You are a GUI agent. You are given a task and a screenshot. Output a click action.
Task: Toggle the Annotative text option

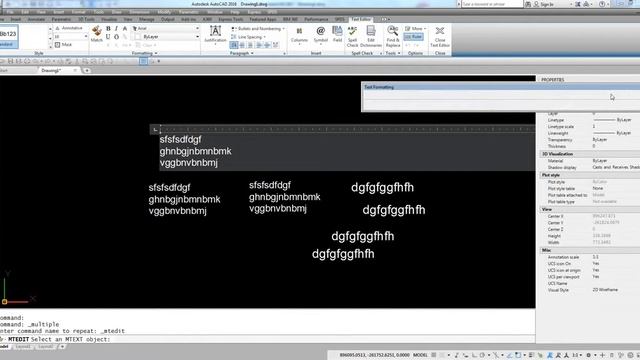[x=69, y=28]
